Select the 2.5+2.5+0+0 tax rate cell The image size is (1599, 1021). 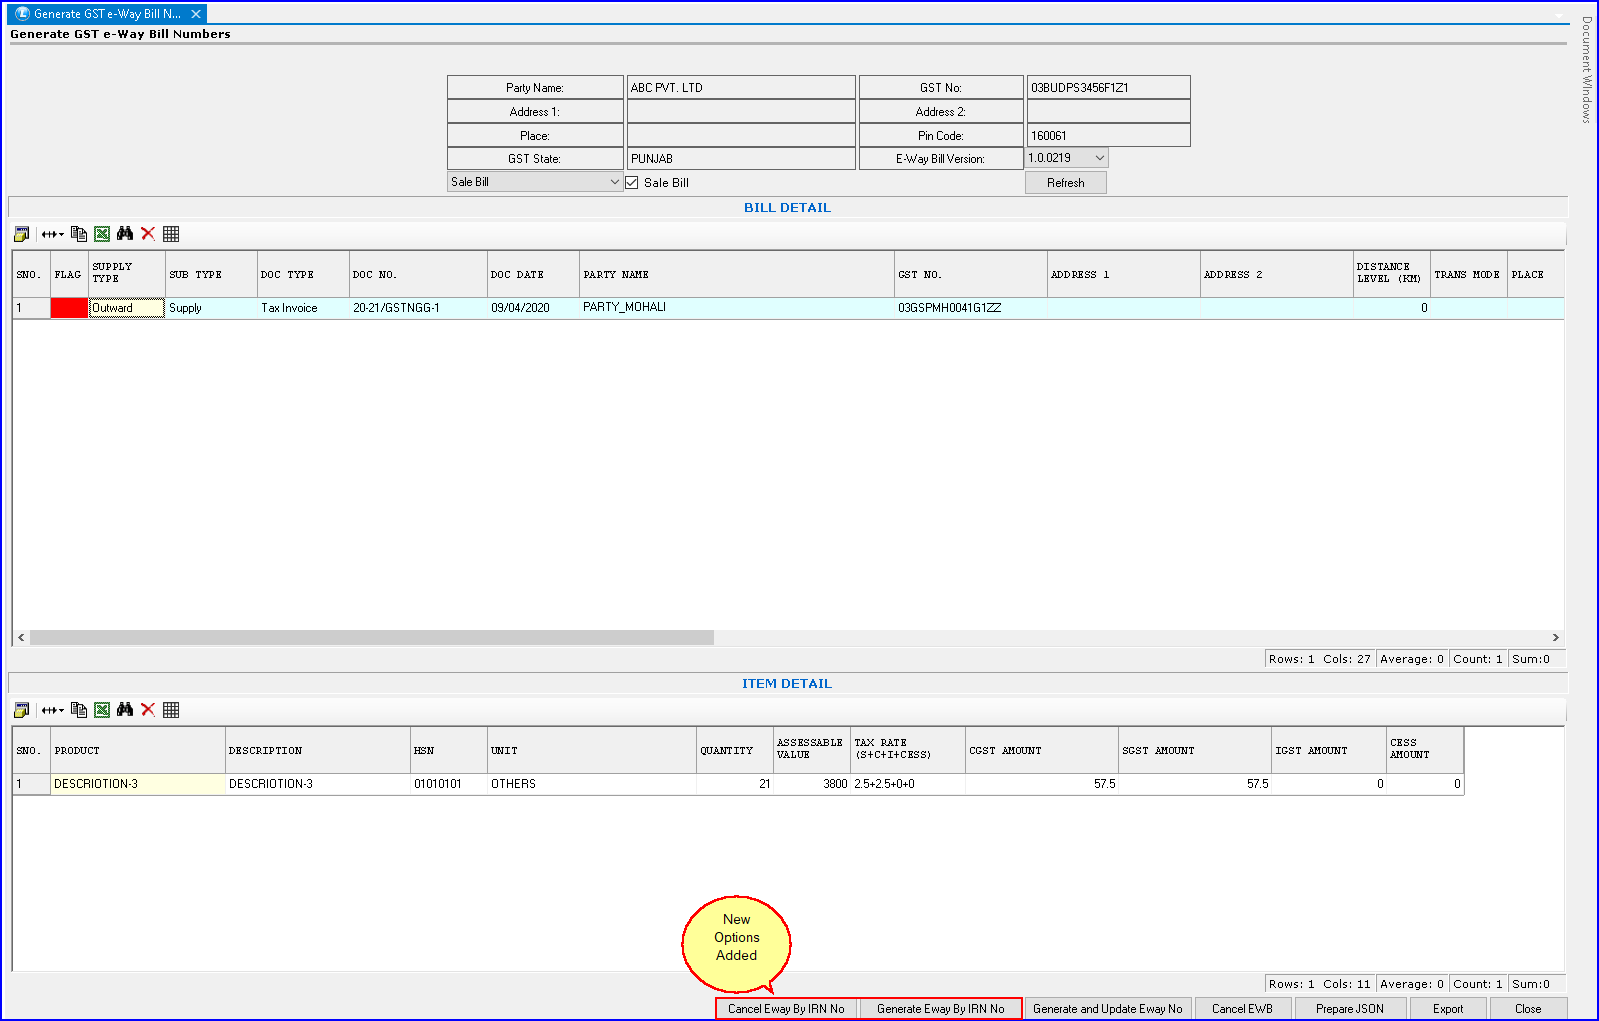907,784
